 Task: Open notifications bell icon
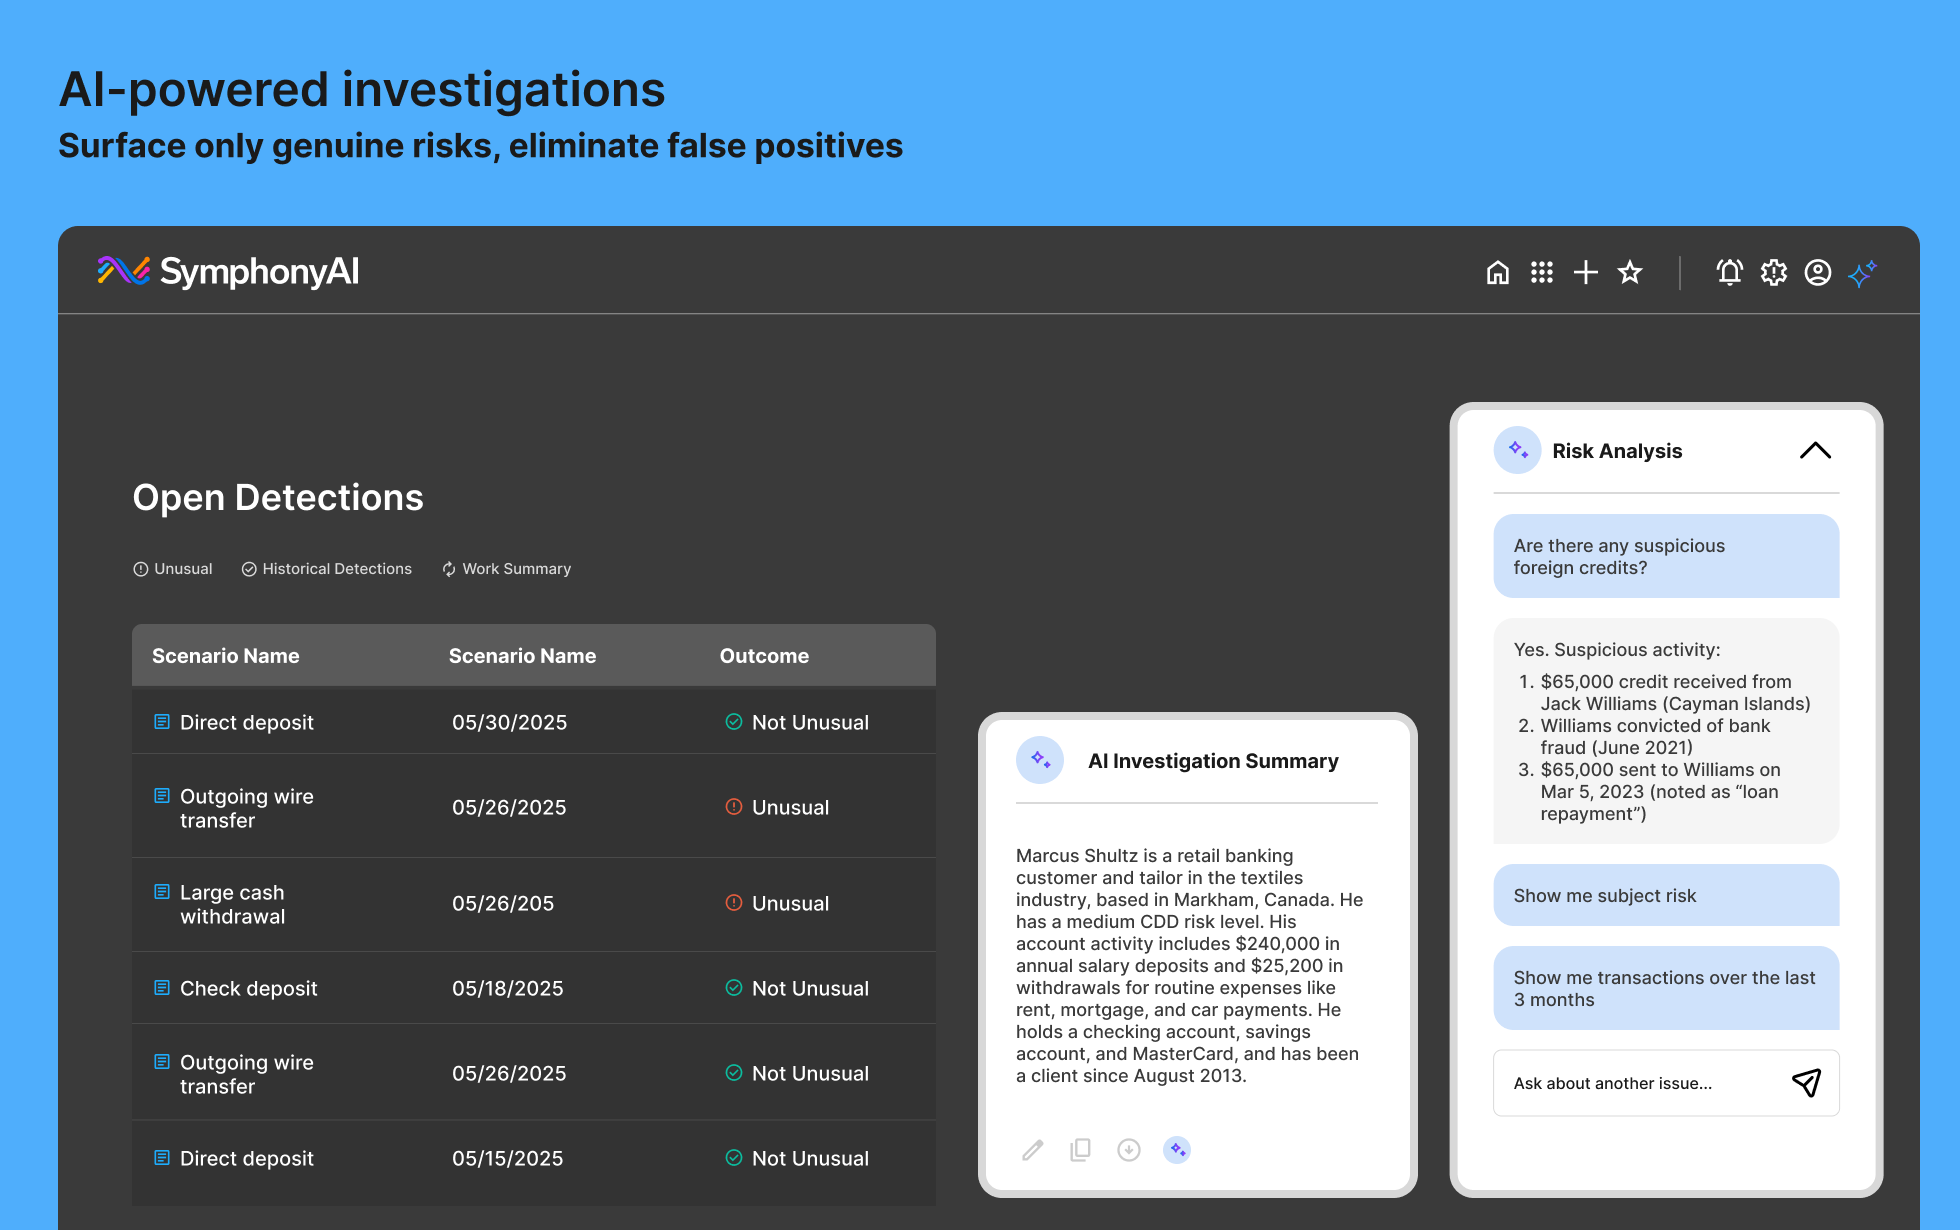1729,272
